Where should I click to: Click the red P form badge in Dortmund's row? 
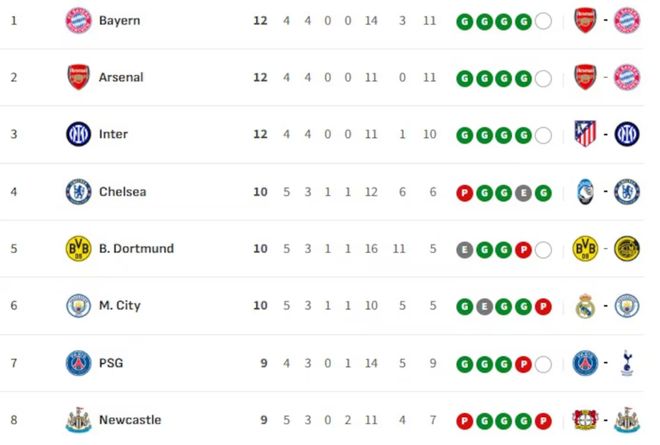point(523,248)
